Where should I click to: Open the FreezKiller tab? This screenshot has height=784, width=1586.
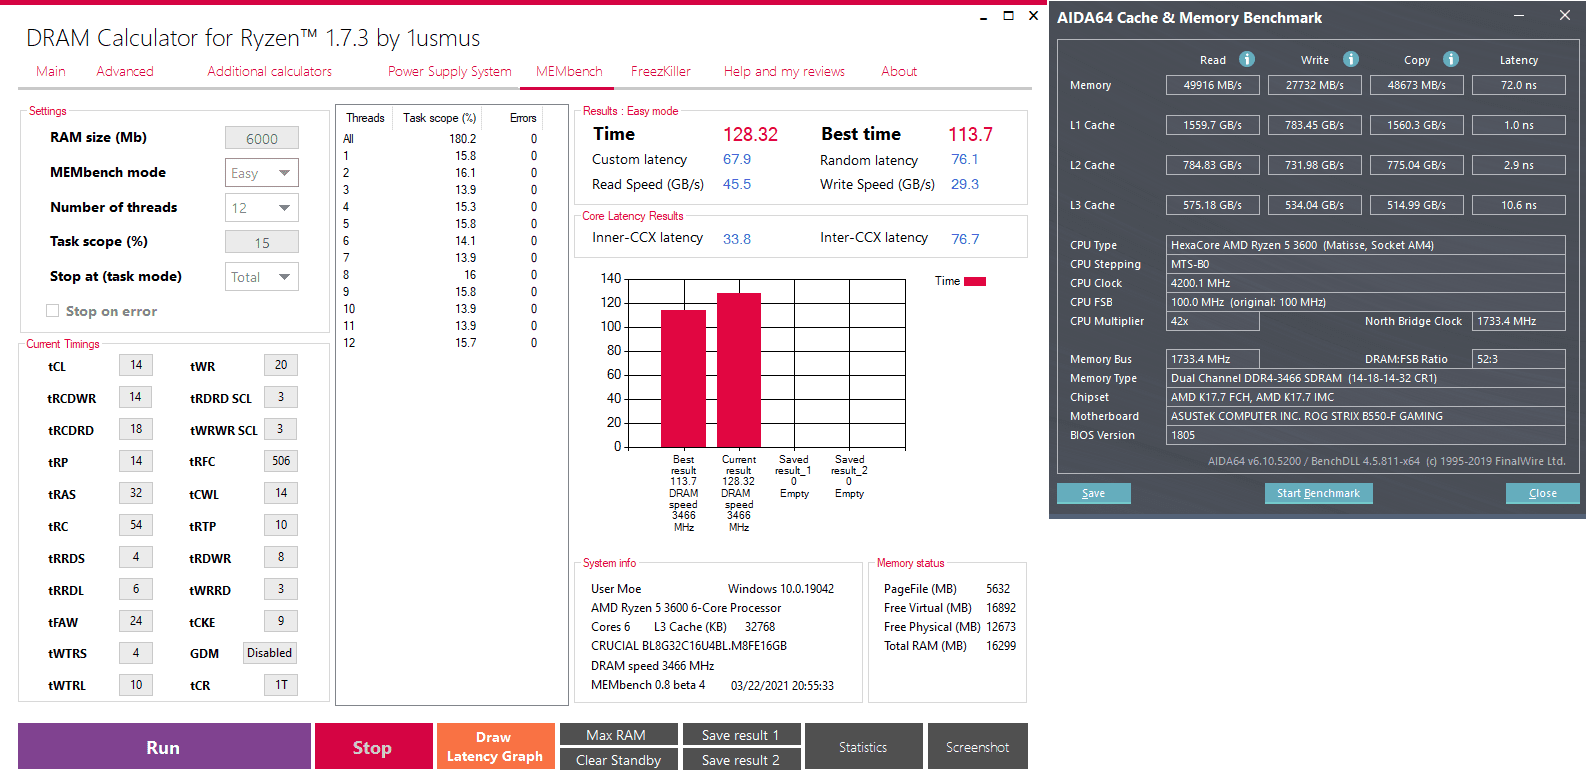(x=661, y=72)
